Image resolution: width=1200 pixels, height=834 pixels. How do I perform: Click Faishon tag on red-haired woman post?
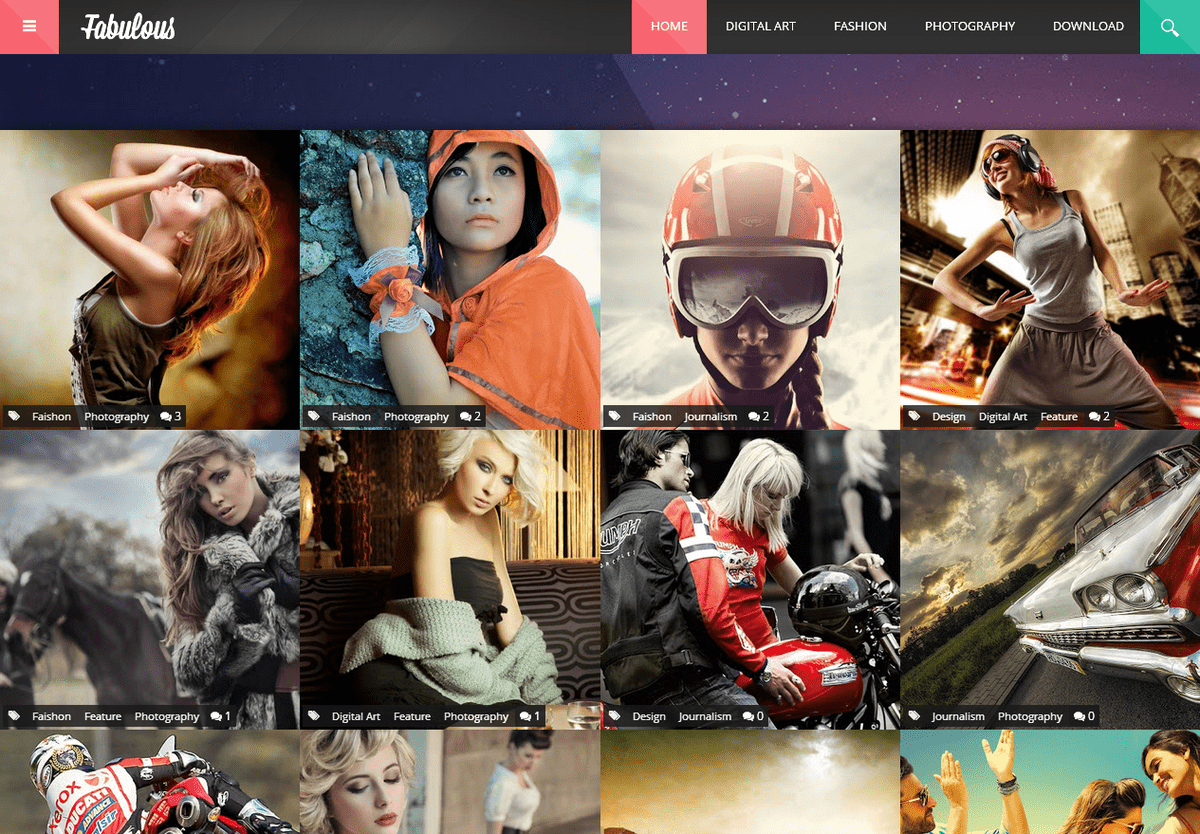(x=52, y=416)
